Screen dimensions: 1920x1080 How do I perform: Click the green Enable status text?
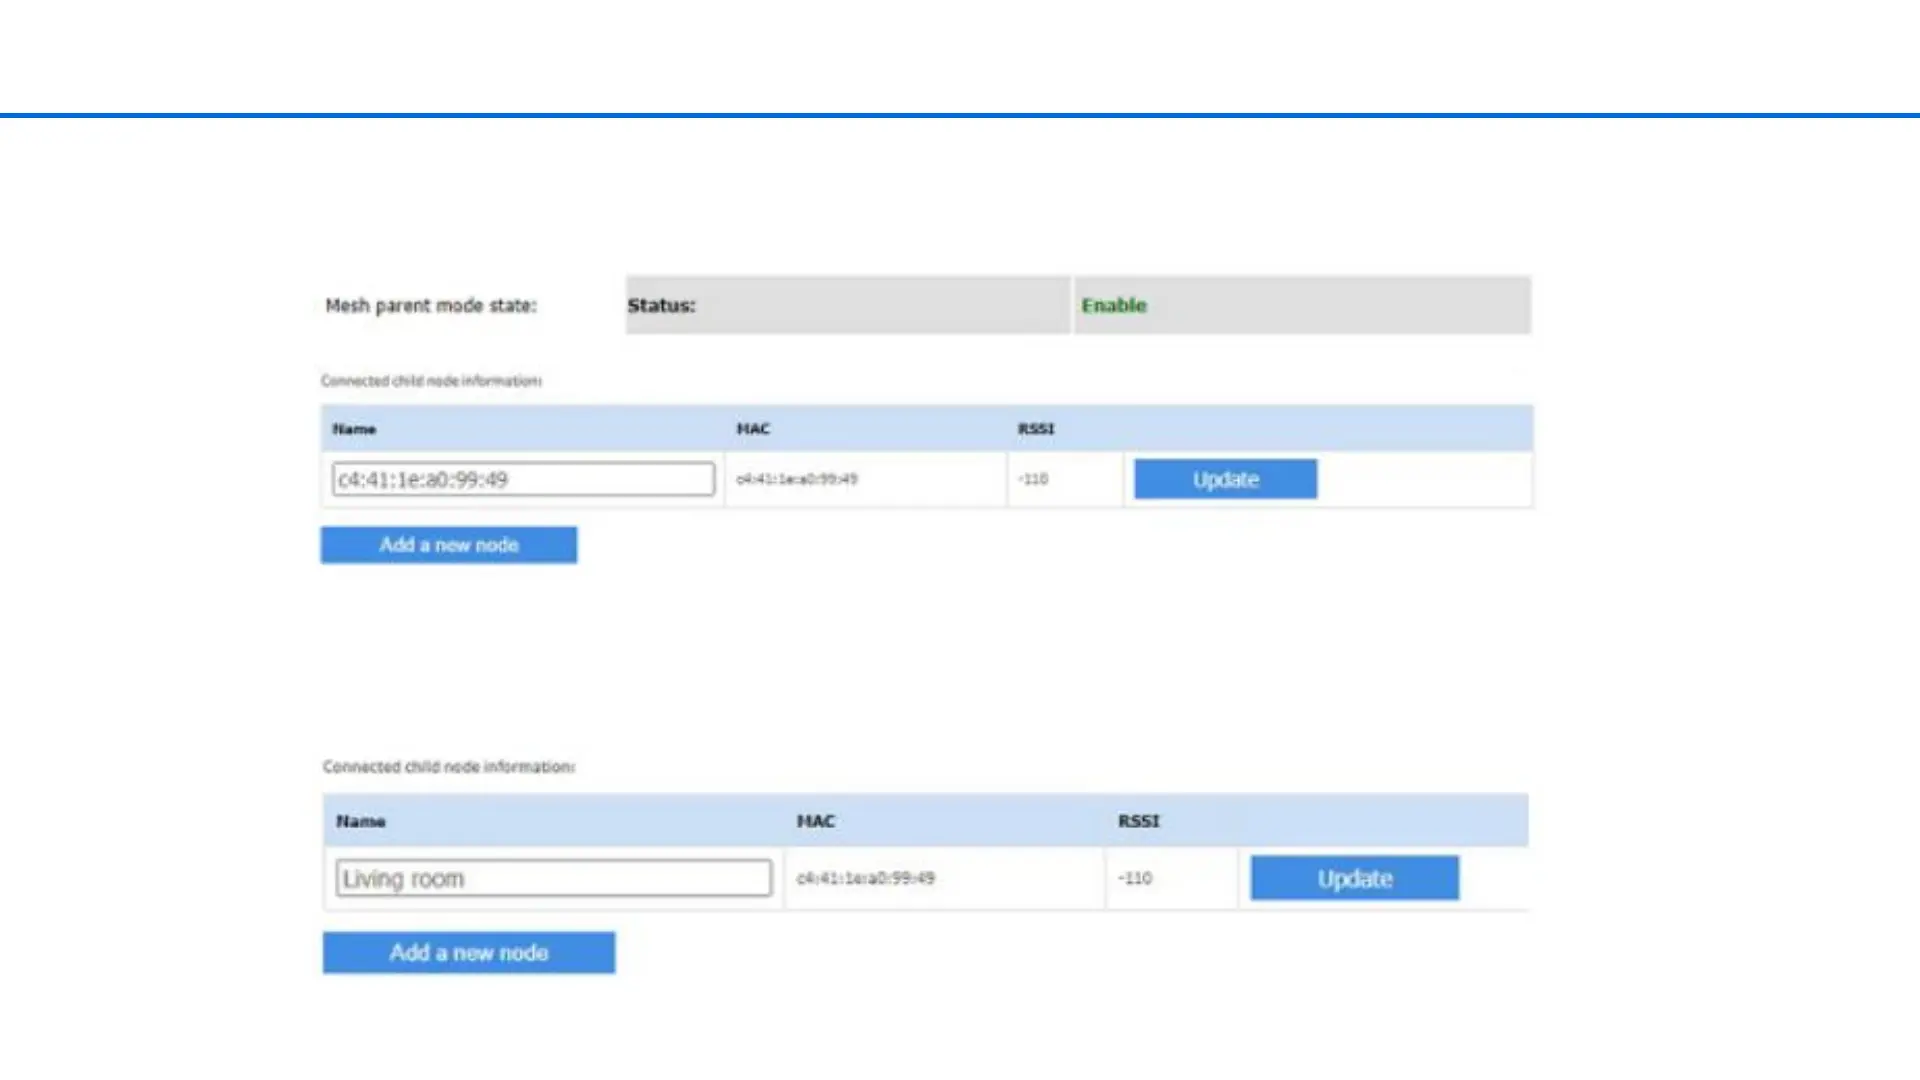[x=1113, y=305]
